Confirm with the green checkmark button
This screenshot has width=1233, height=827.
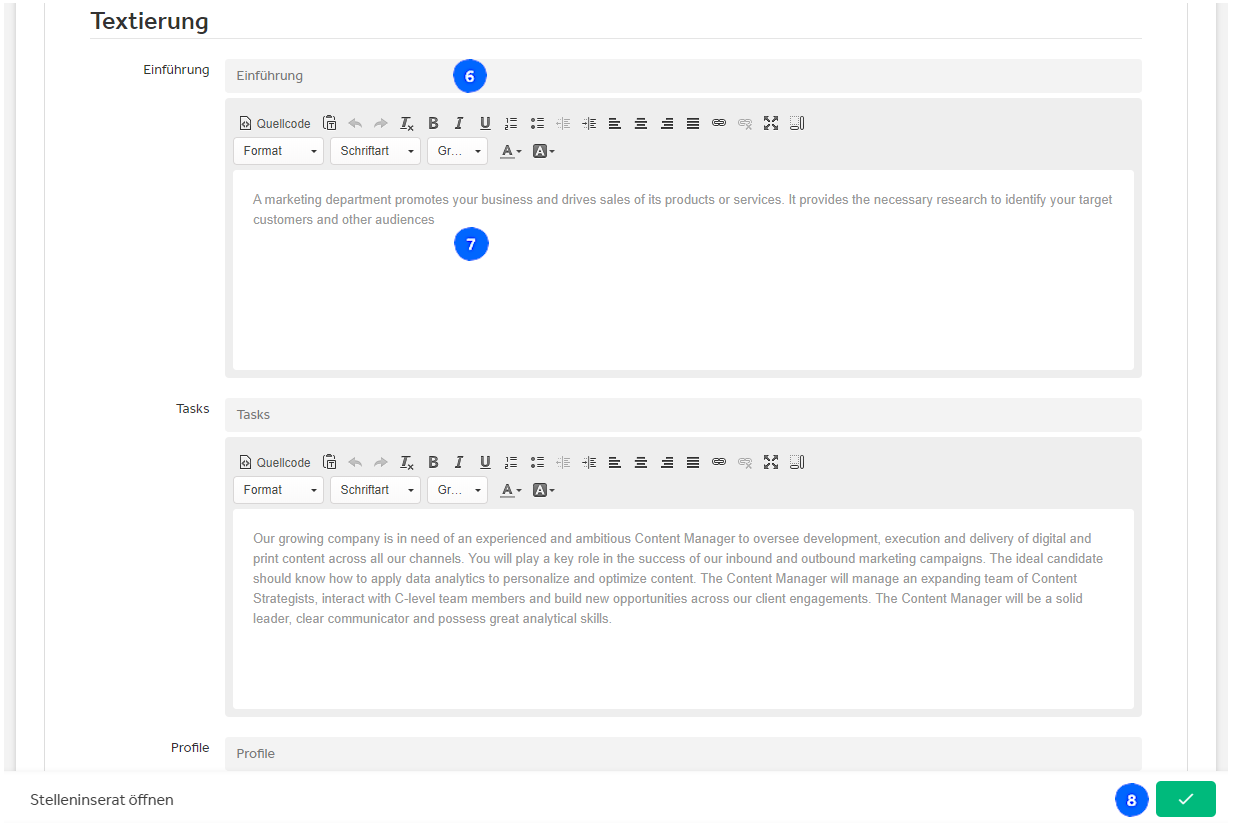[x=1186, y=799]
